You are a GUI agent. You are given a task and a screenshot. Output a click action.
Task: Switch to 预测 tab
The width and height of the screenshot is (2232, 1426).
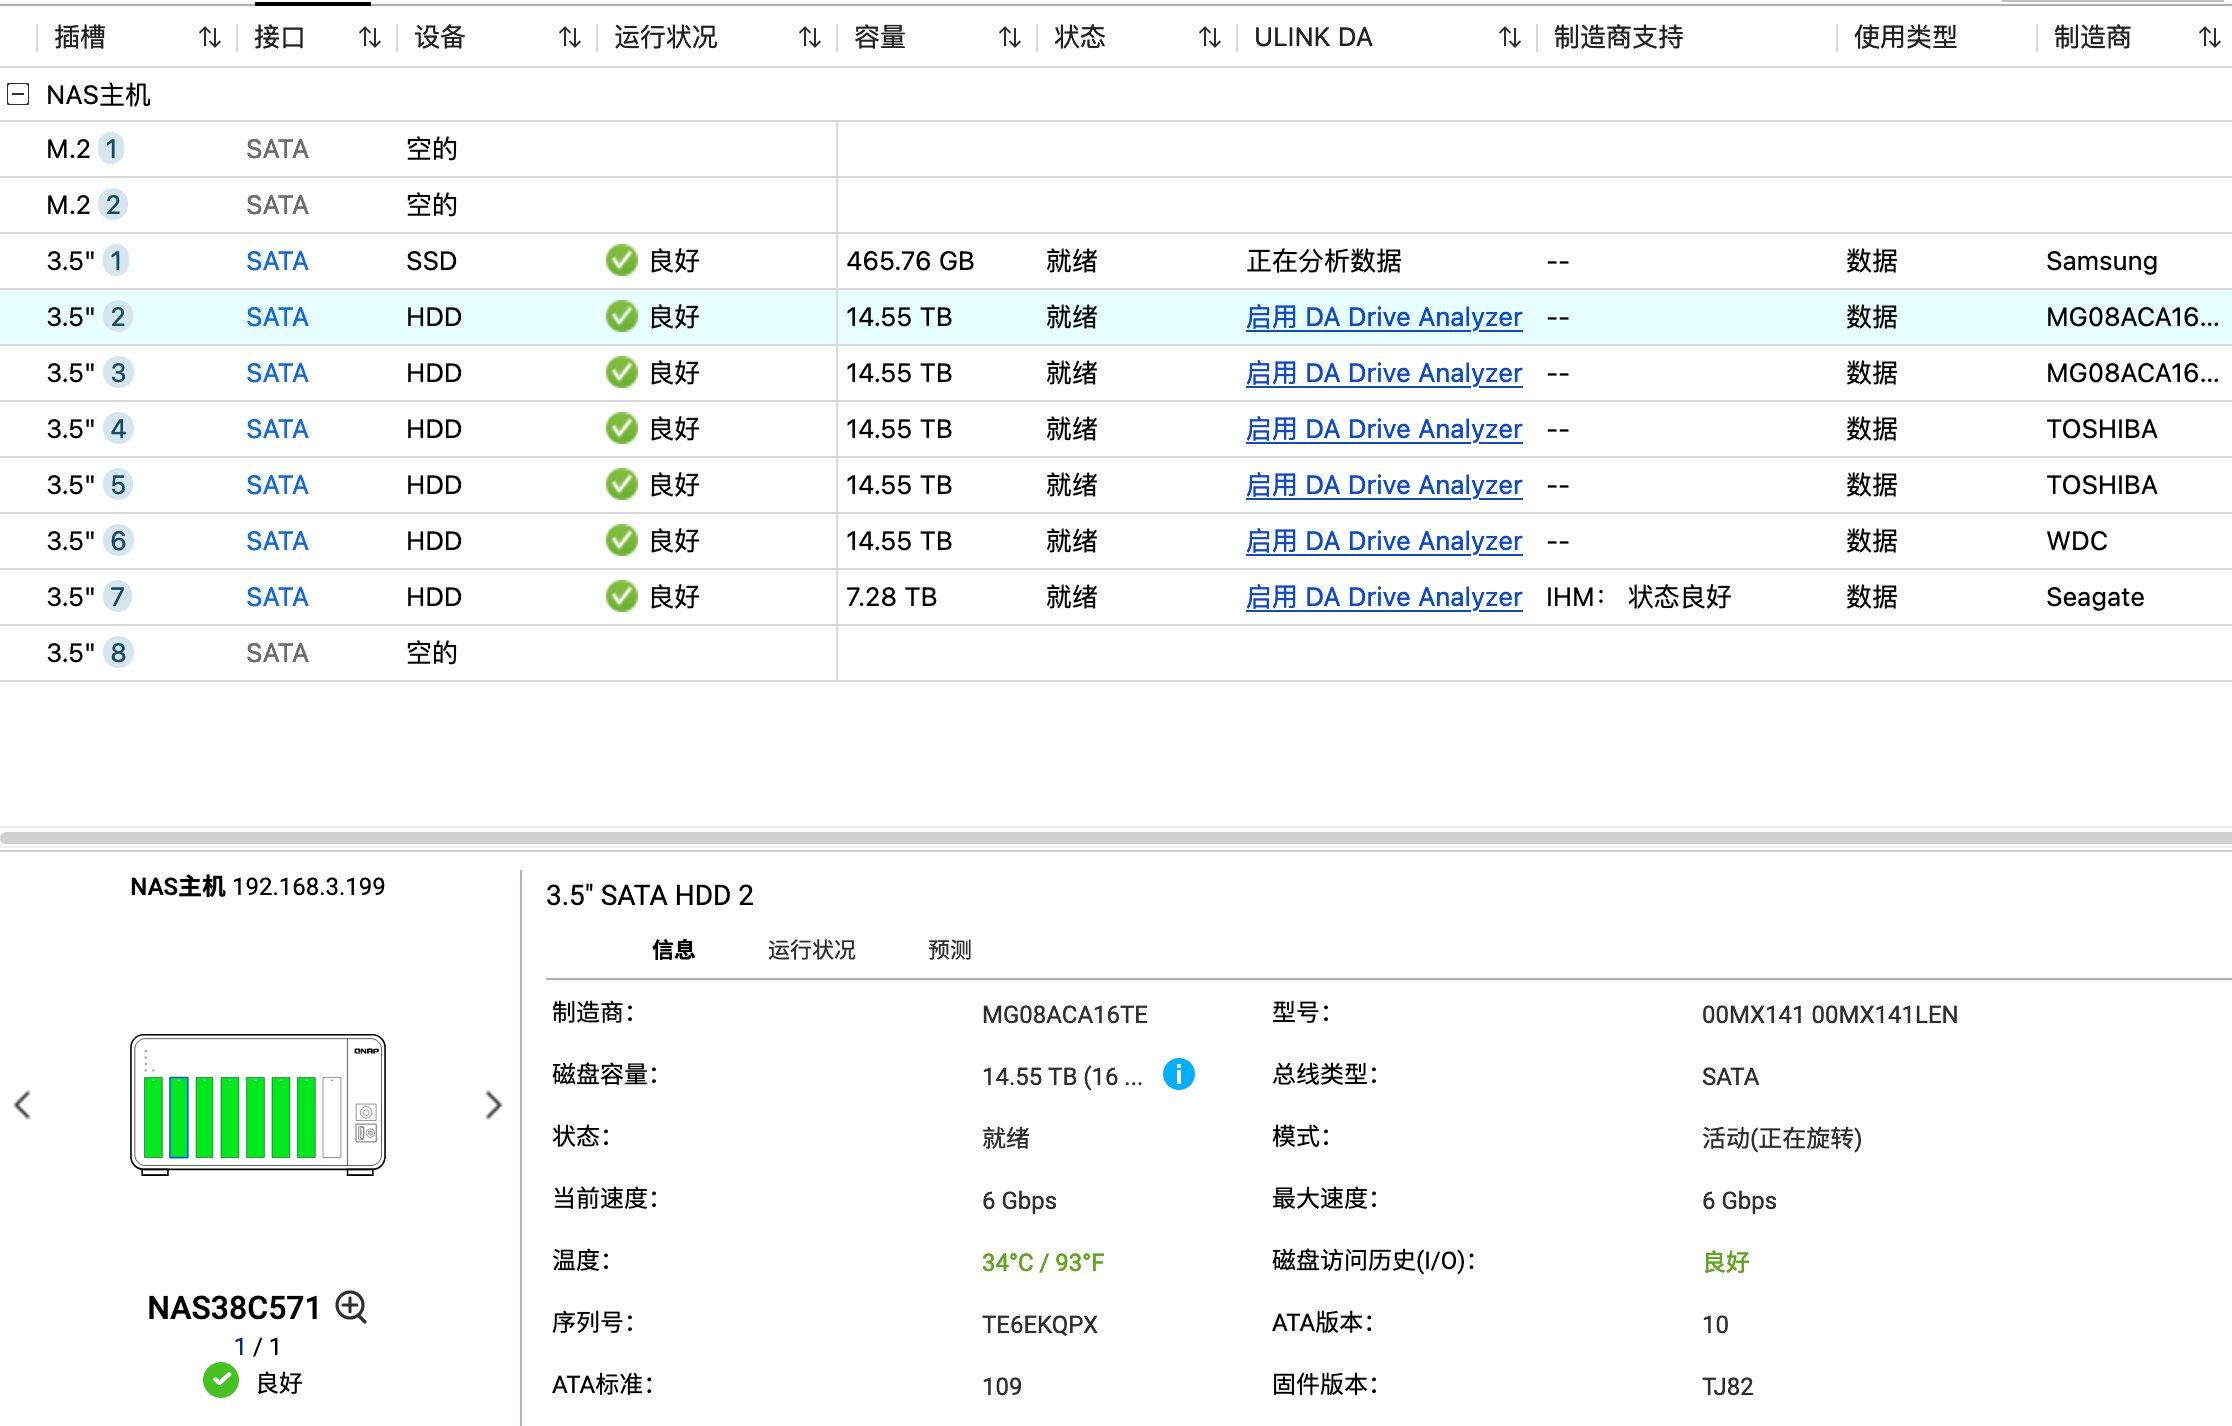(x=949, y=950)
